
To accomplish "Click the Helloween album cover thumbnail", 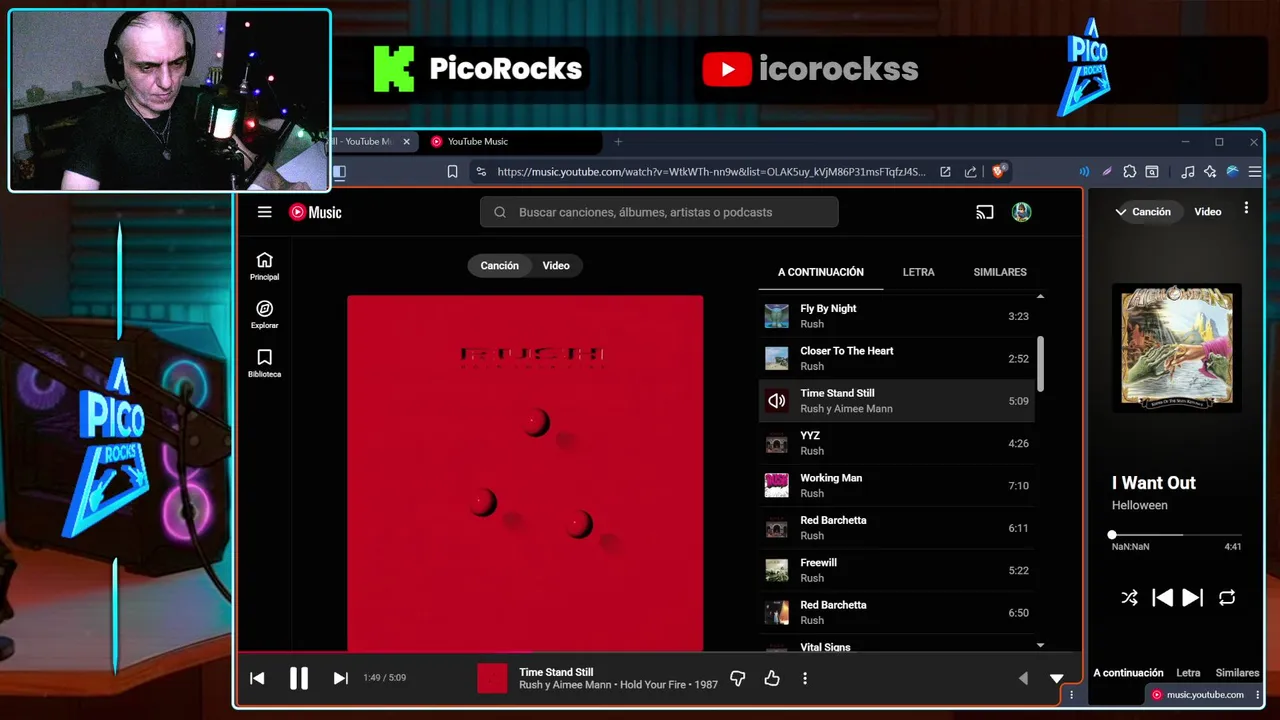I will (x=1177, y=347).
